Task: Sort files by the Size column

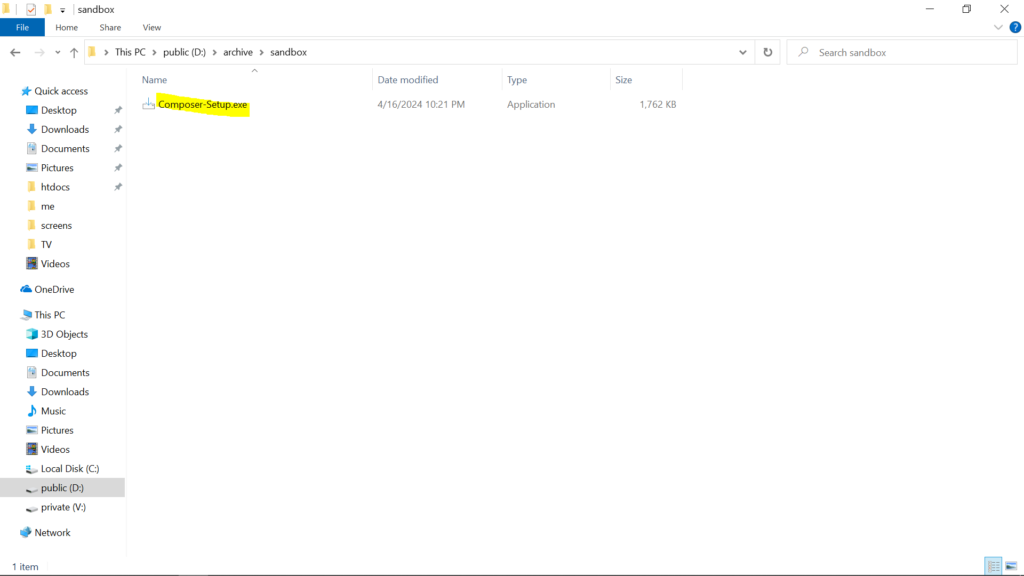Action: coord(624,80)
